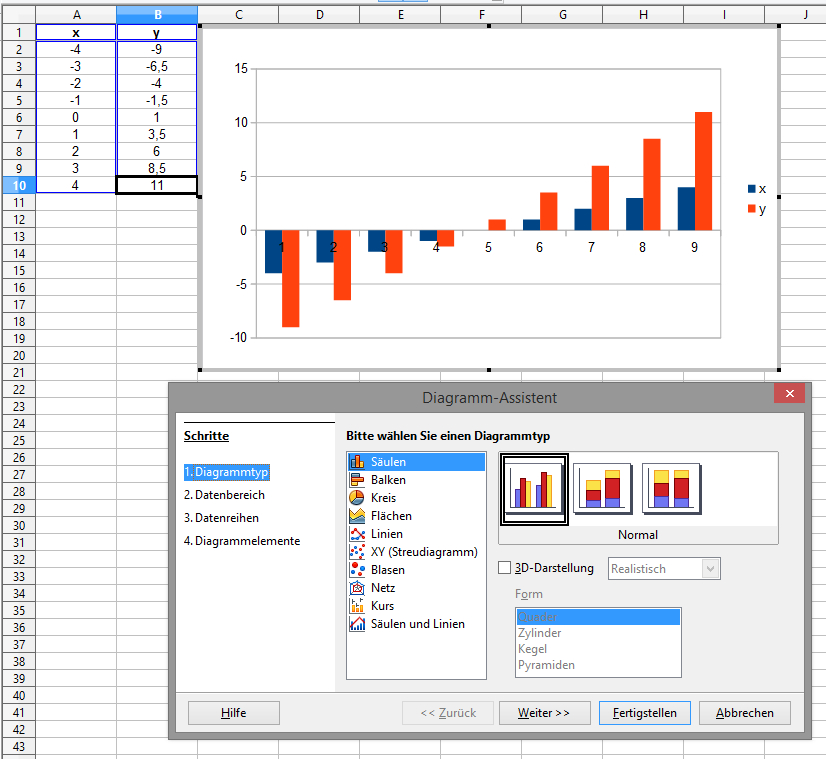
Task: Click the Weiter >> button
Action: tap(543, 713)
